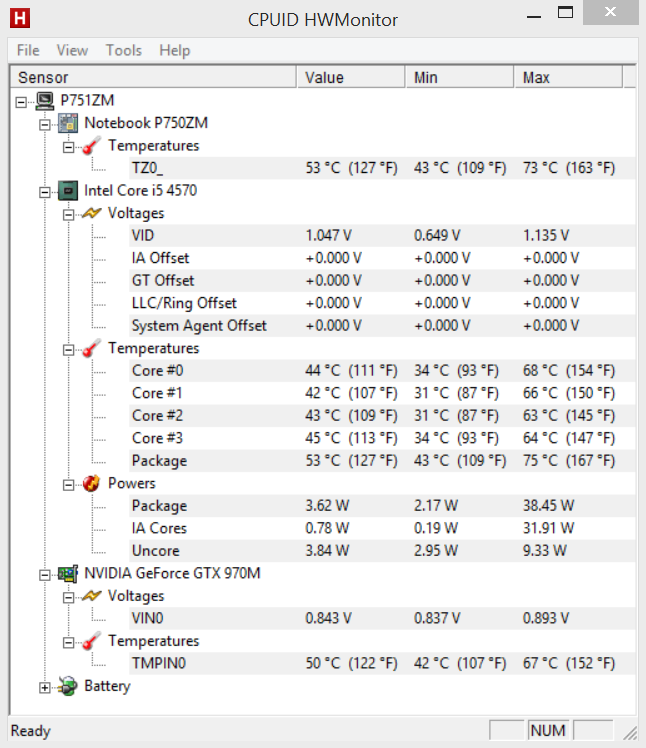
Task: Click the P751ZM computer icon
Action: pyautogui.click(x=45, y=101)
